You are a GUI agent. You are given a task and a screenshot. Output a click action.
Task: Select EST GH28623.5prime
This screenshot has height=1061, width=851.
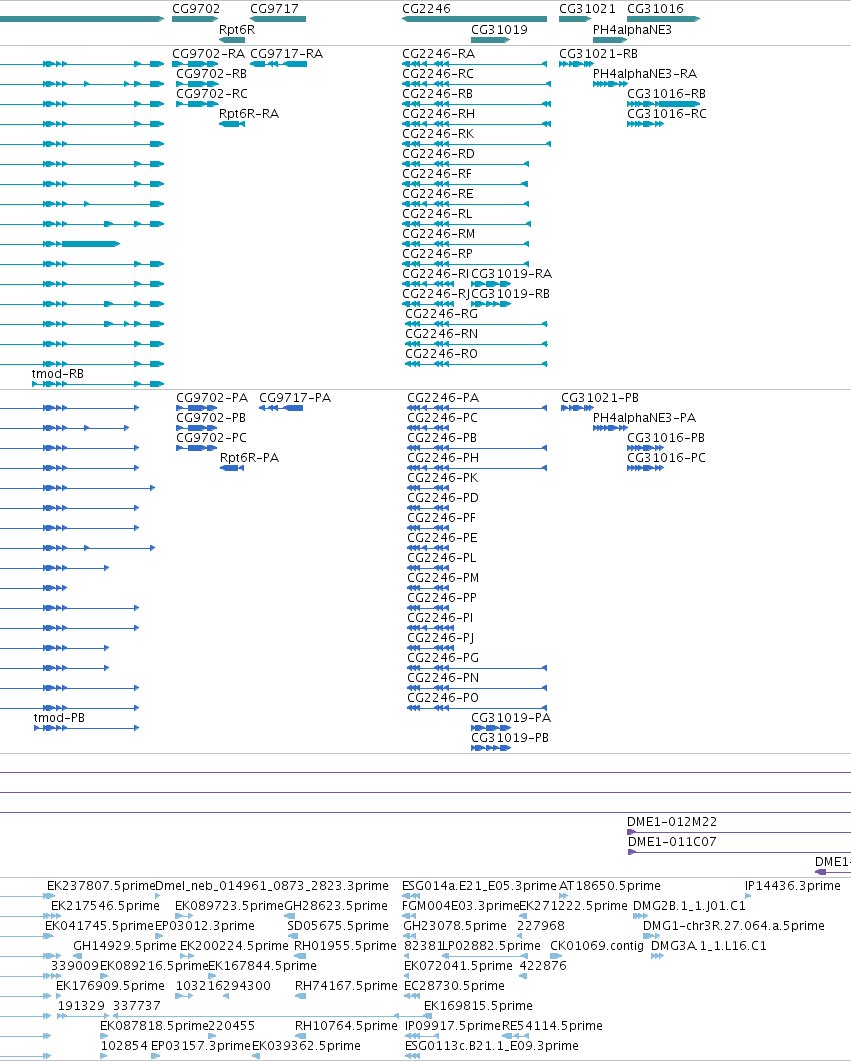tap(336, 905)
